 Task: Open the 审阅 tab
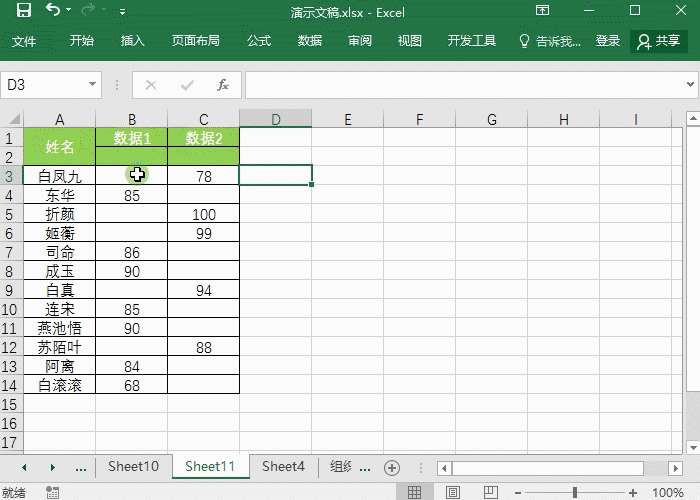point(360,41)
